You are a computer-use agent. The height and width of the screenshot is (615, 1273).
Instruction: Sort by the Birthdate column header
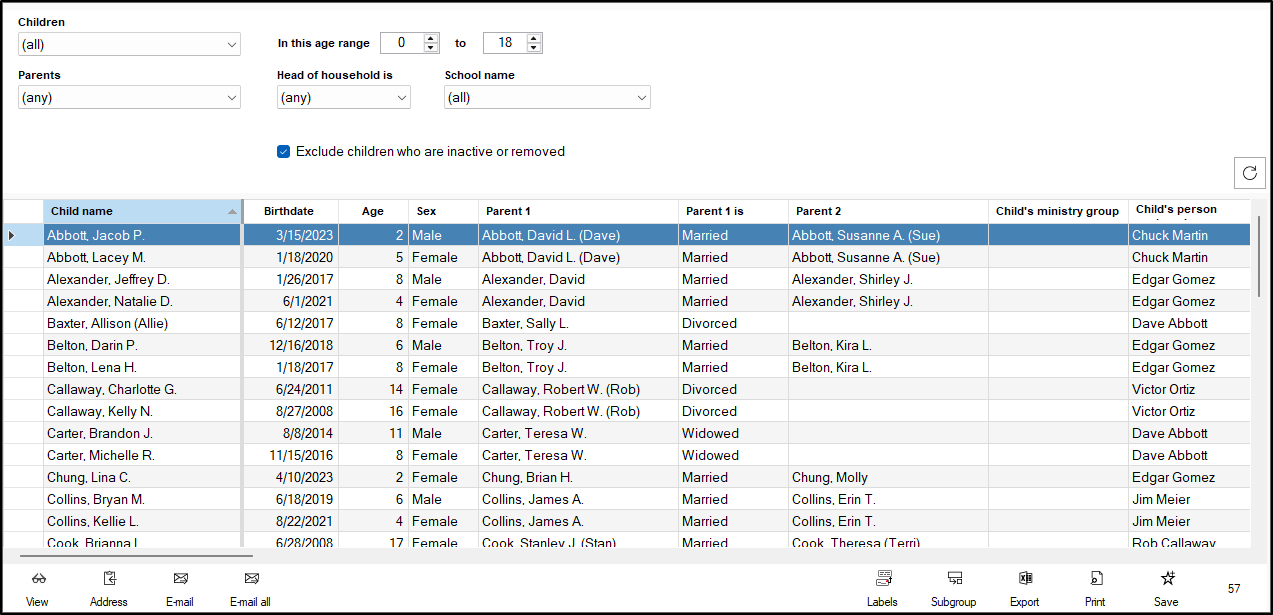click(289, 212)
